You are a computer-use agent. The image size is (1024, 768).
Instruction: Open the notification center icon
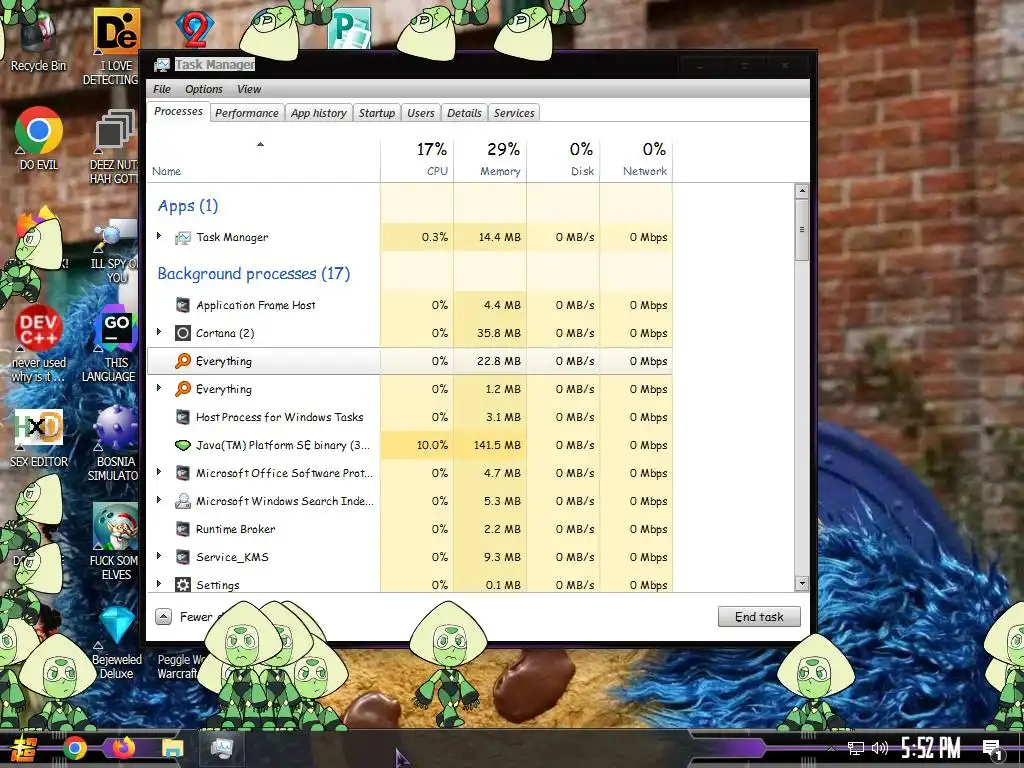coord(993,750)
